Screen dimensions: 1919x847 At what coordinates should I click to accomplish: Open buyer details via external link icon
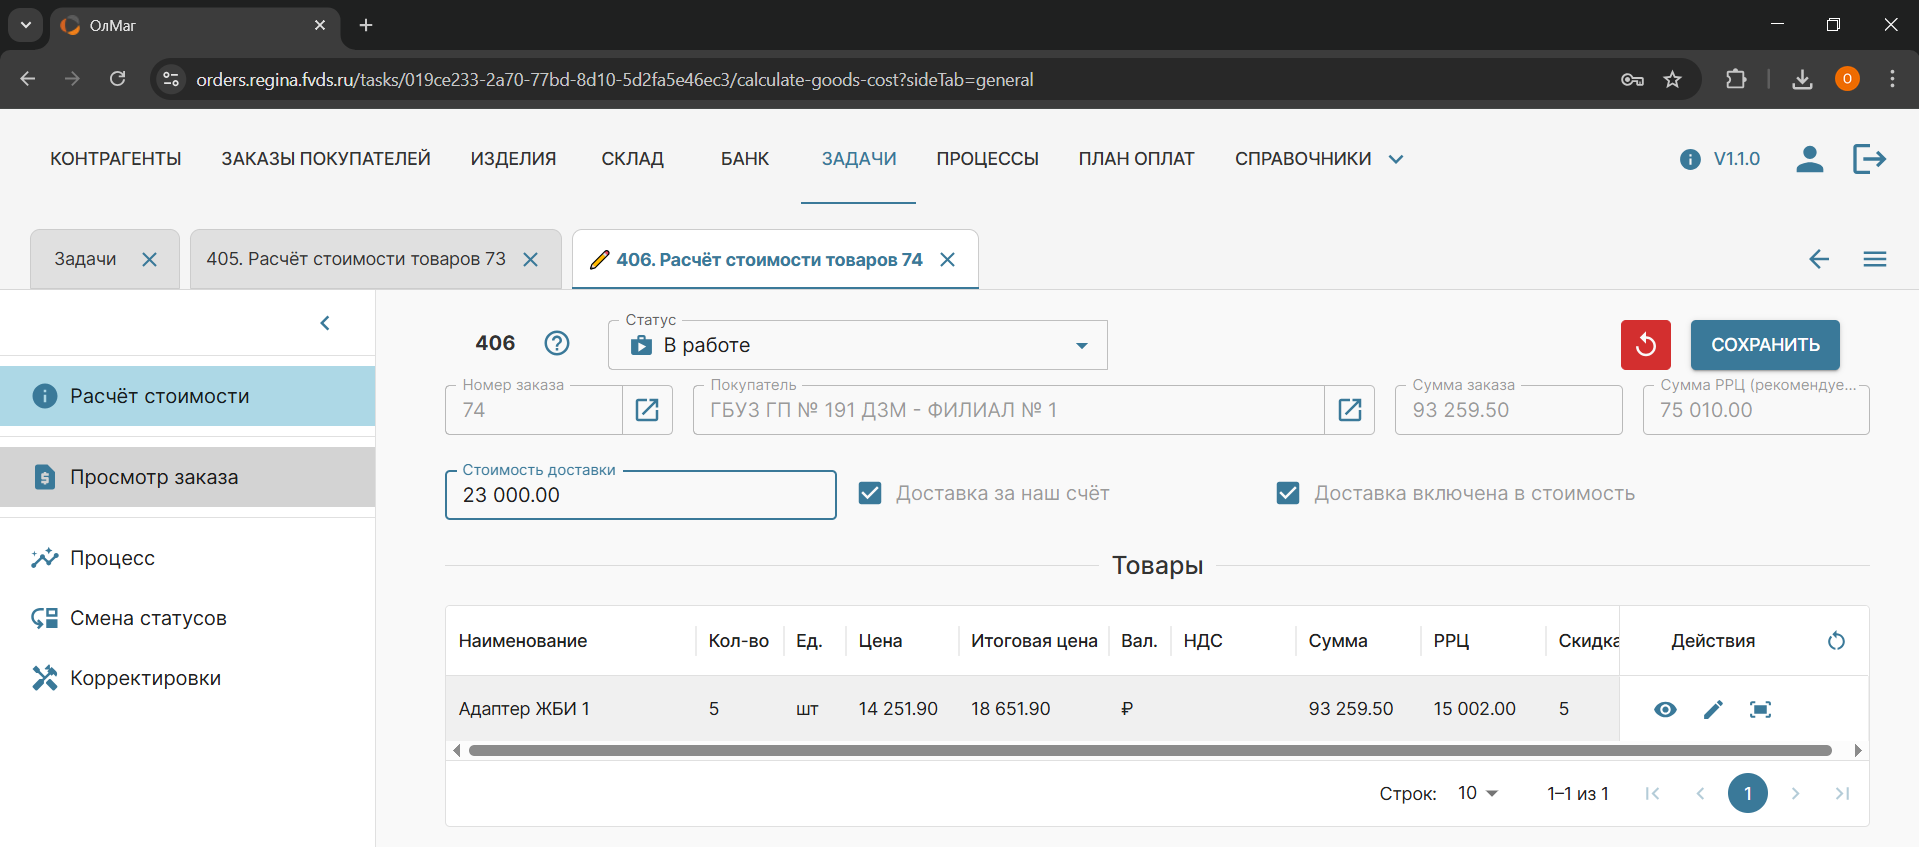[x=1349, y=410]
